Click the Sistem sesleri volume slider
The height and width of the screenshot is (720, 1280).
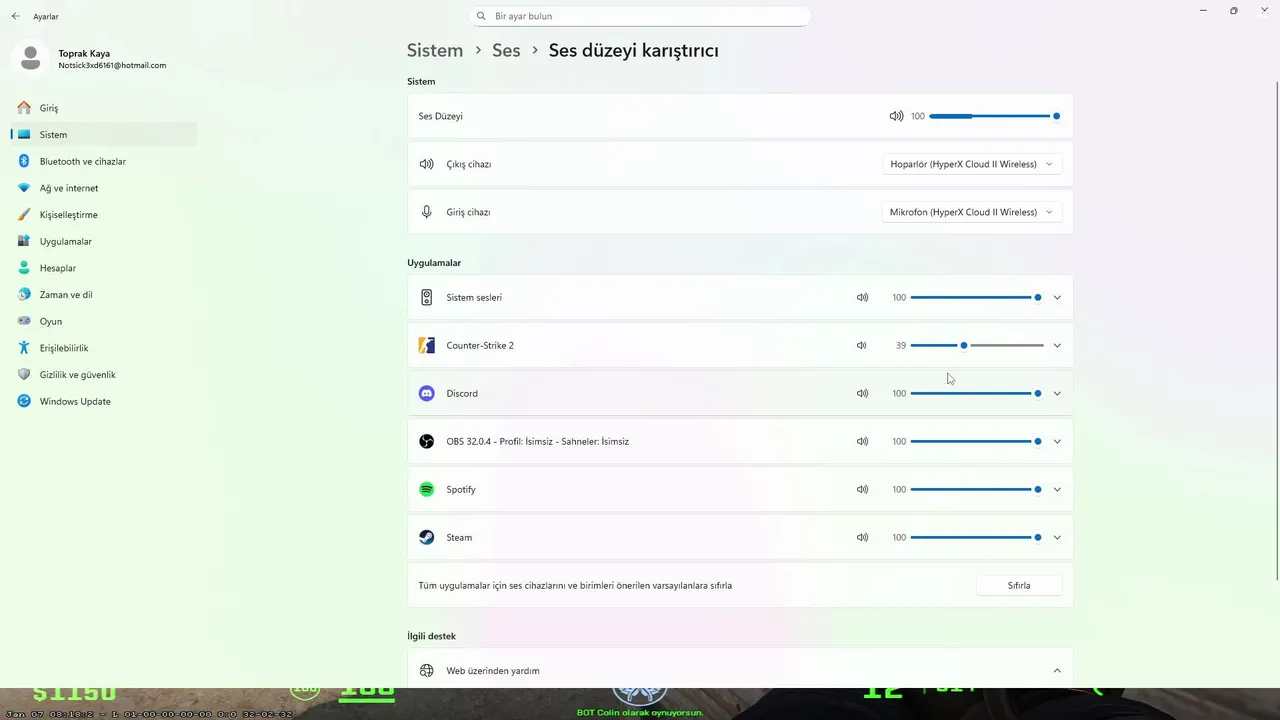click(977, 297)
